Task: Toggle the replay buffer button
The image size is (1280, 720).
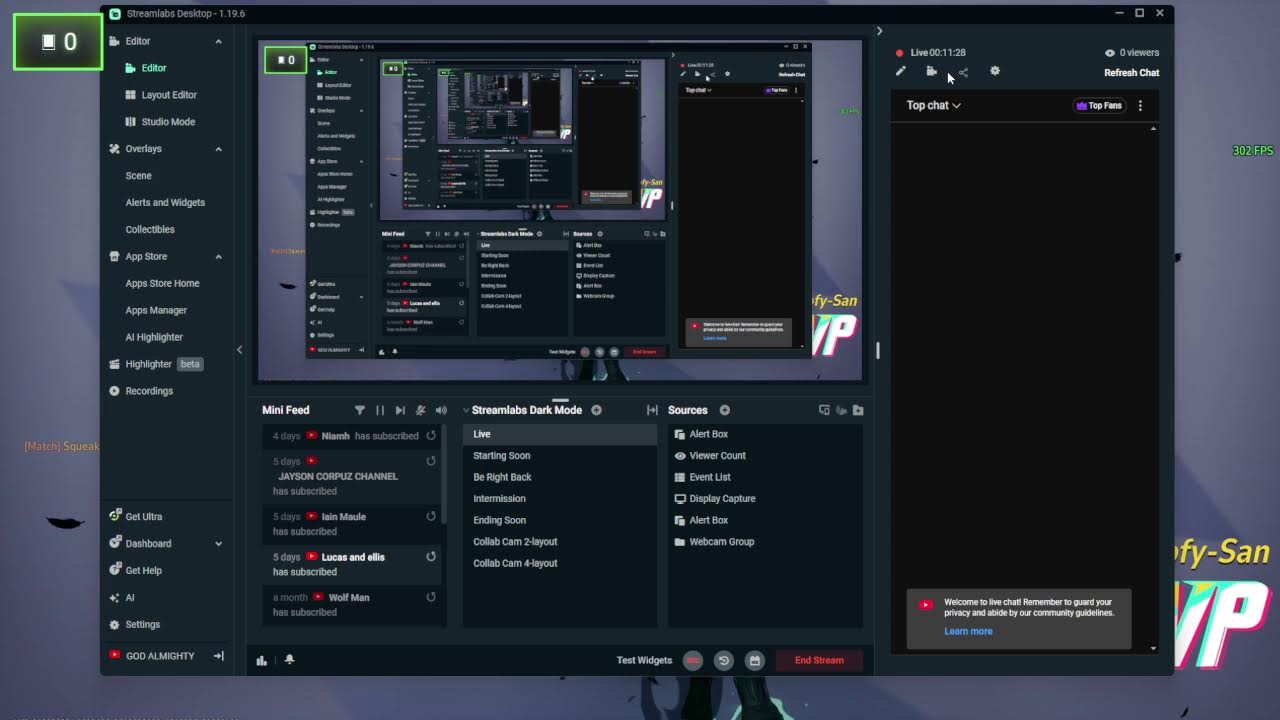Action: point(724,660)
